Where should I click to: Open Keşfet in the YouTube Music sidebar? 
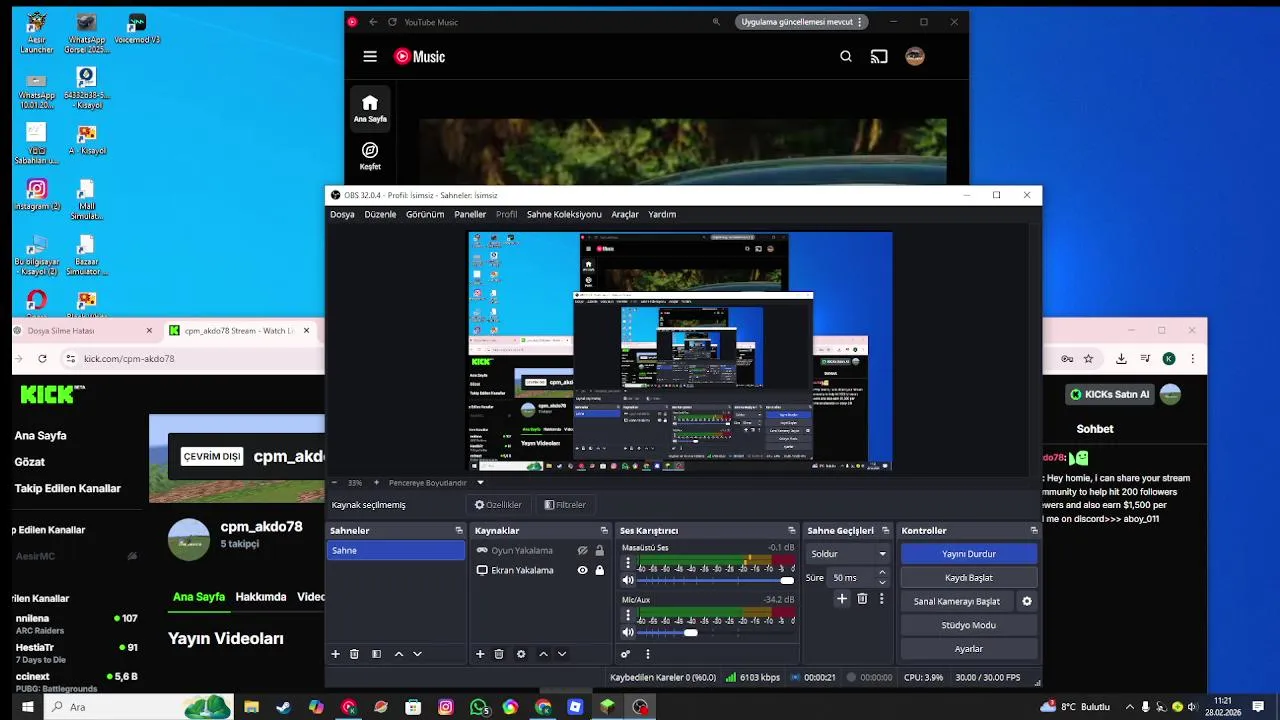tap(370, 156)
